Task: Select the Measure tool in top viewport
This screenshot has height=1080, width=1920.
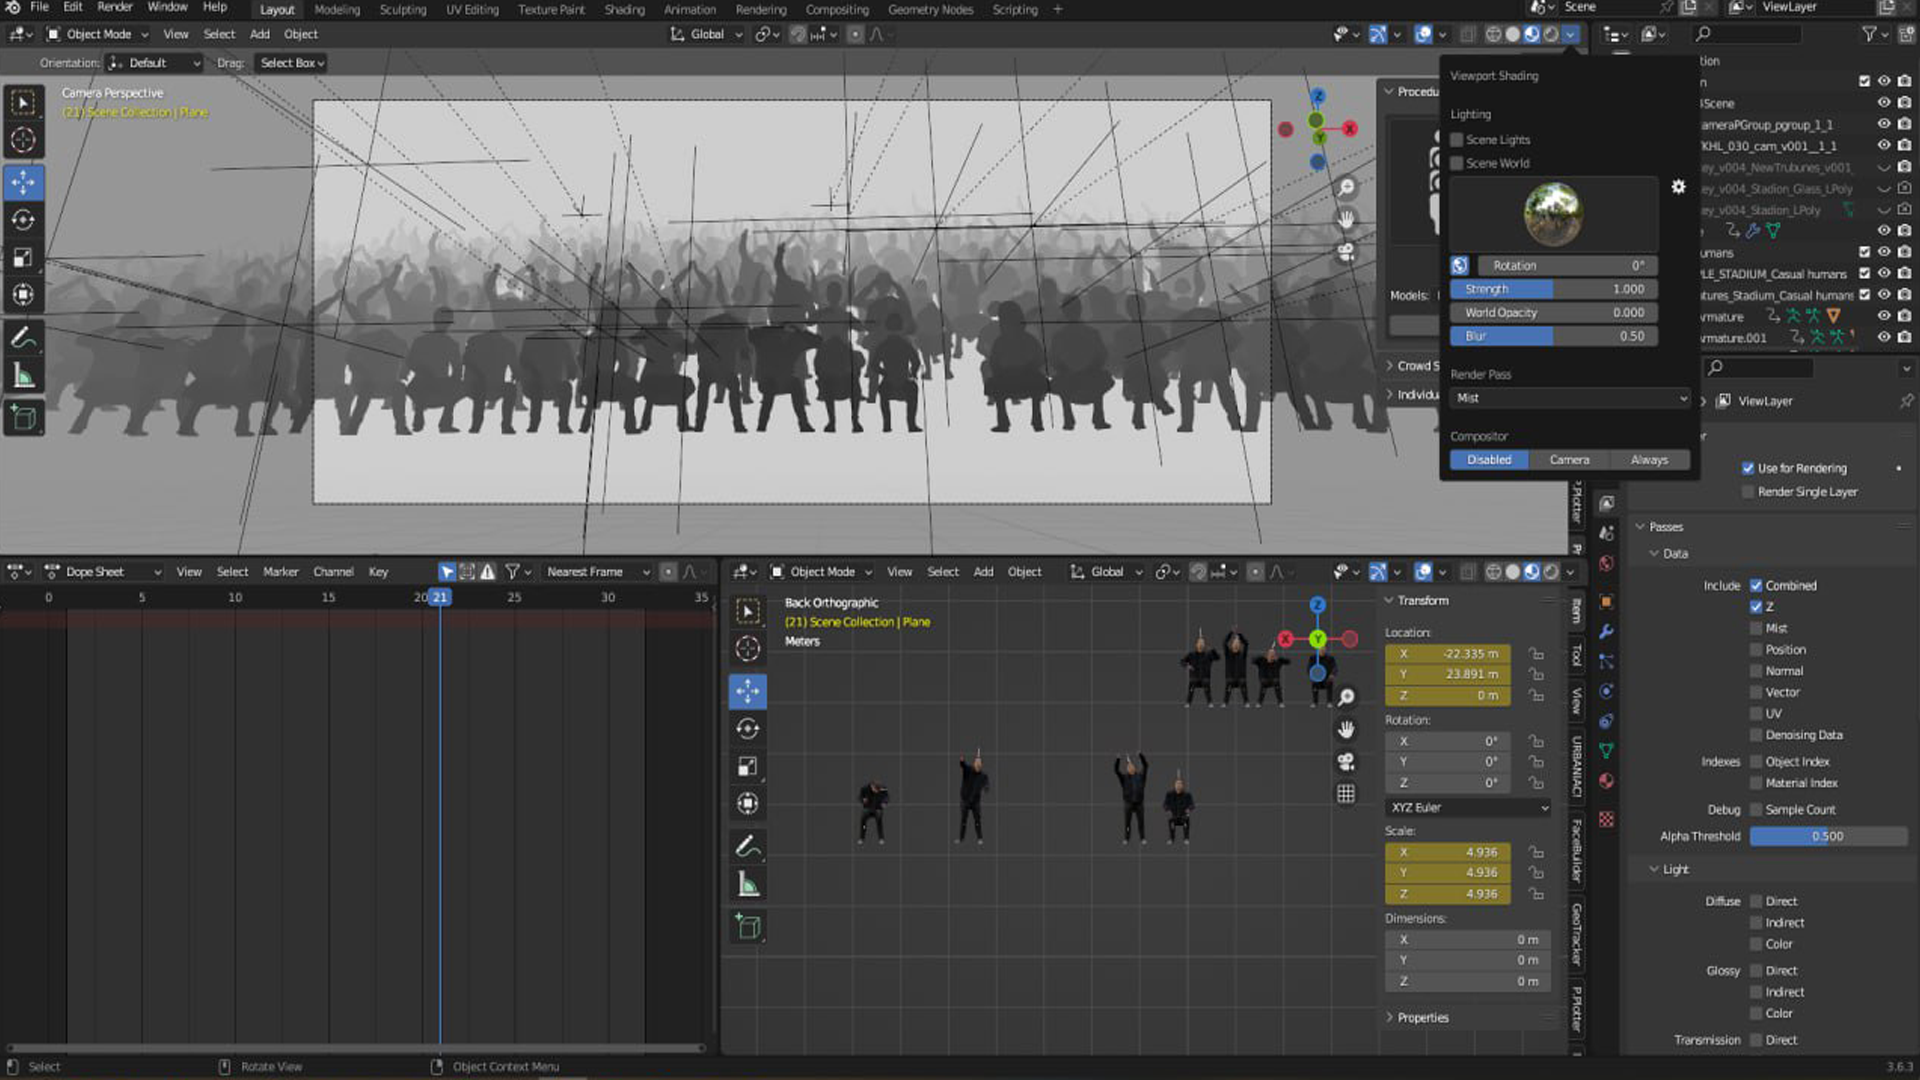Action: pyautogui.click(x=23, y=377)
